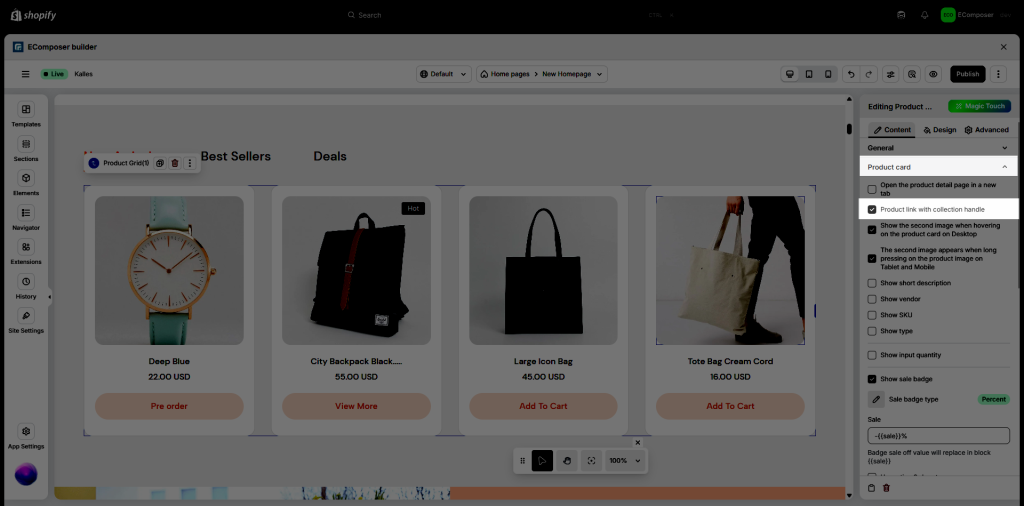Select the Deals tab on the page
The width and height of the screenshot is (1024, 506).
coord(330,156)
